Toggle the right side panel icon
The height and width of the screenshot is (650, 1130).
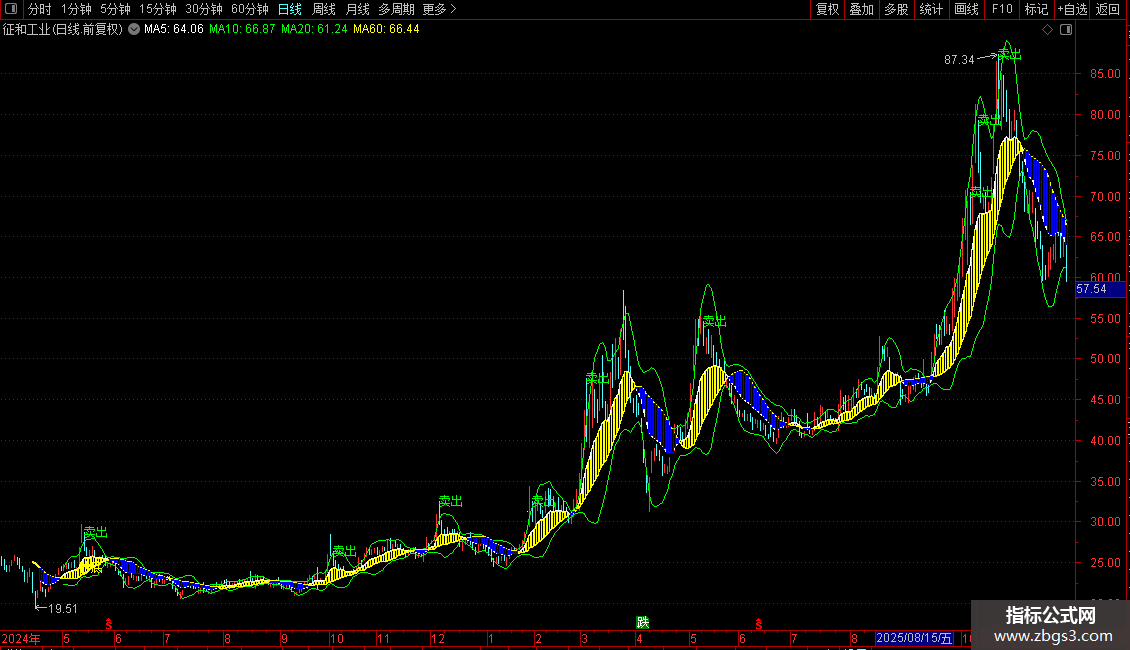(x=1066, y=30)
